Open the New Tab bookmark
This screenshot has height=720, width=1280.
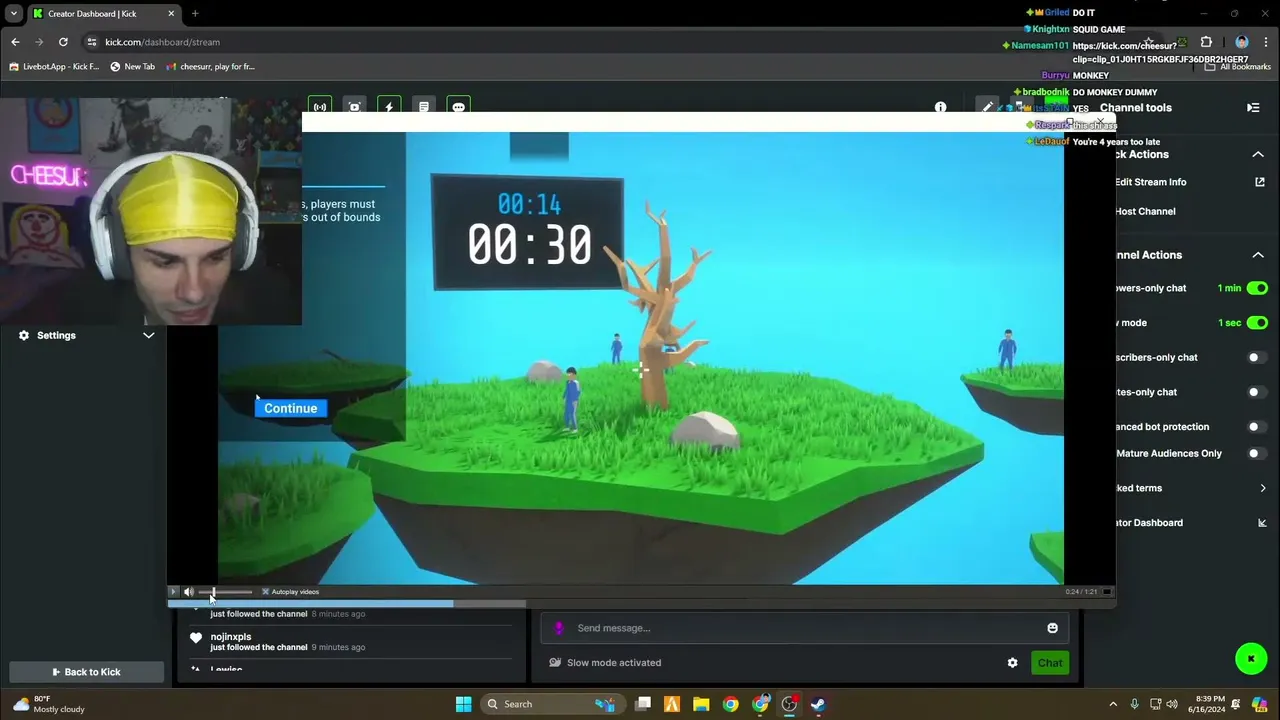click(132, 67)
